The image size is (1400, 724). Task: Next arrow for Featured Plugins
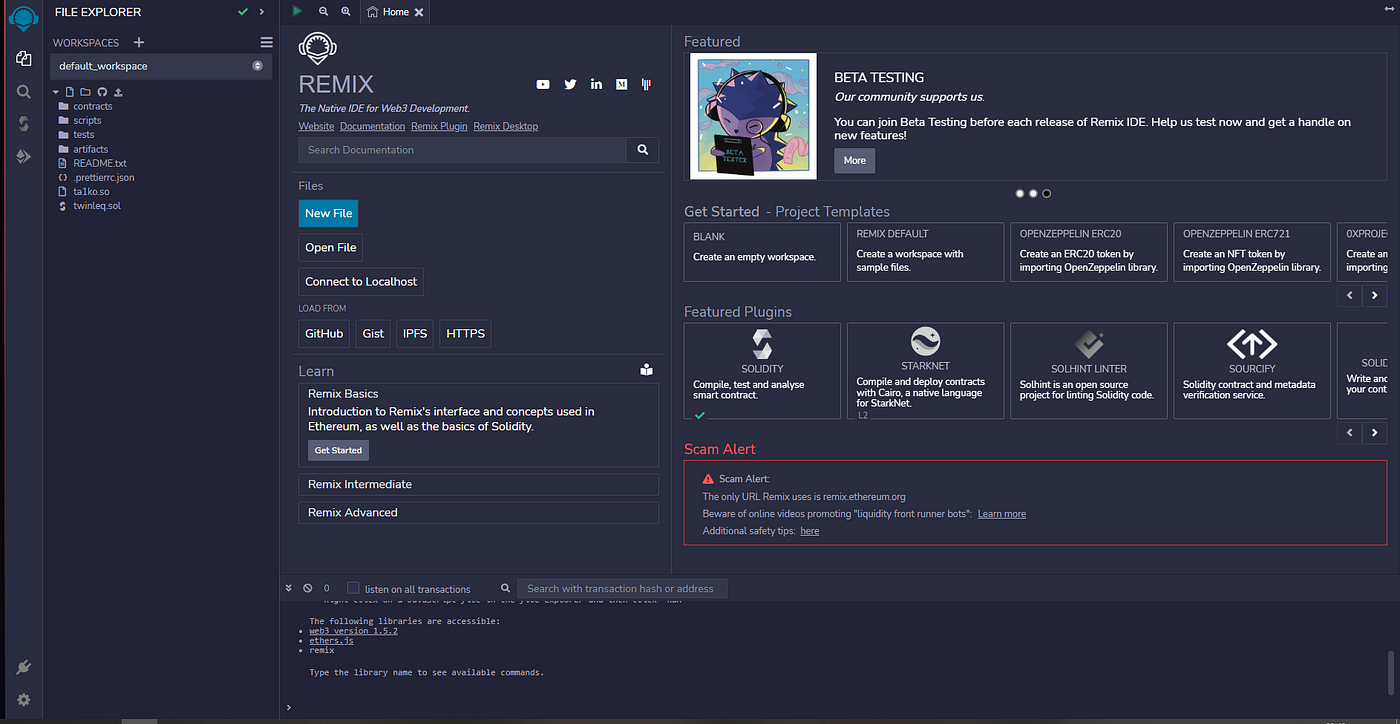(1375, 432)
